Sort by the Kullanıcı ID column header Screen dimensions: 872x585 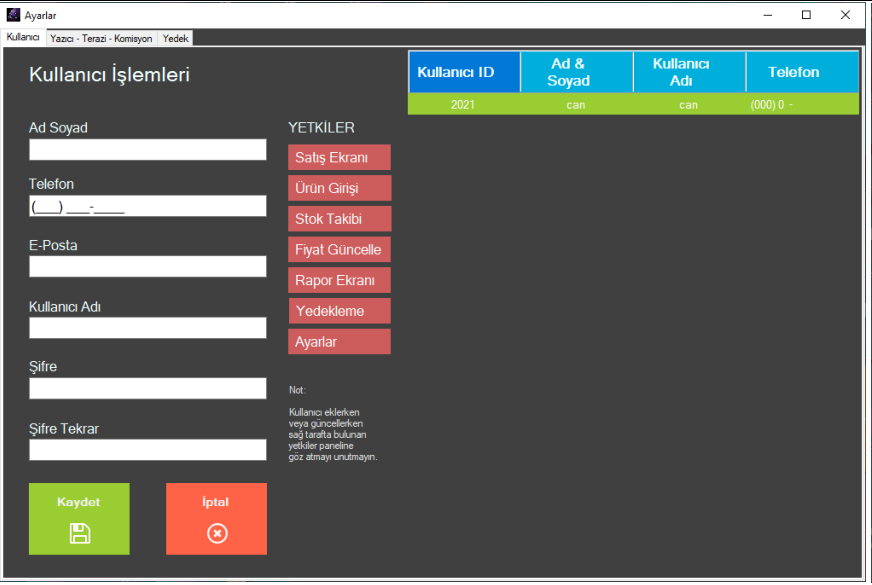click(x=464, y=72)
